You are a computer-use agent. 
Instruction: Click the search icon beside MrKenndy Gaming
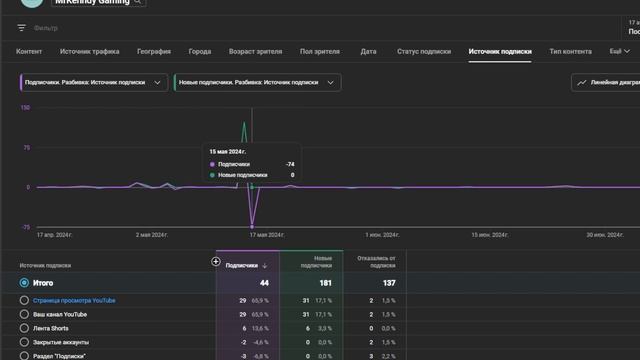[x=138, y=2]
